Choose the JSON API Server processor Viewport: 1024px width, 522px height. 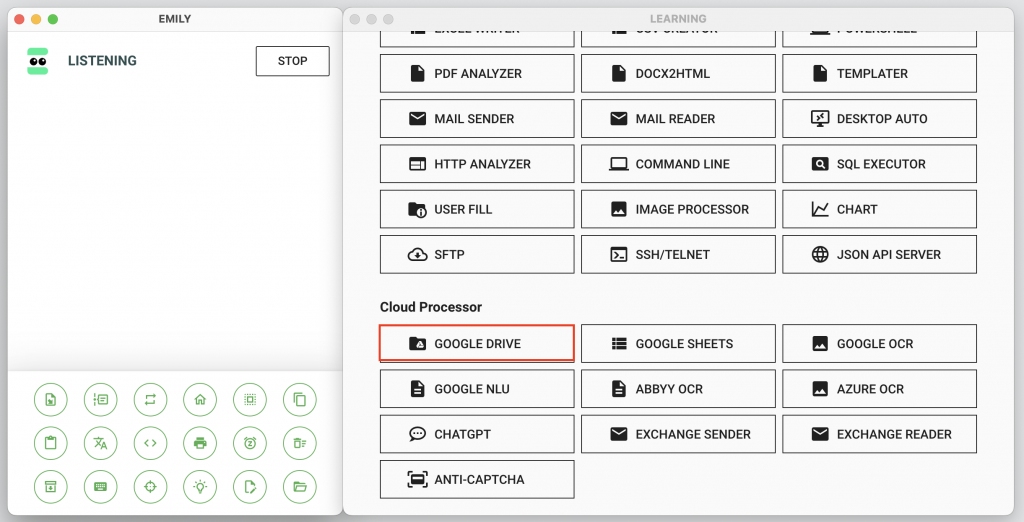879,254
